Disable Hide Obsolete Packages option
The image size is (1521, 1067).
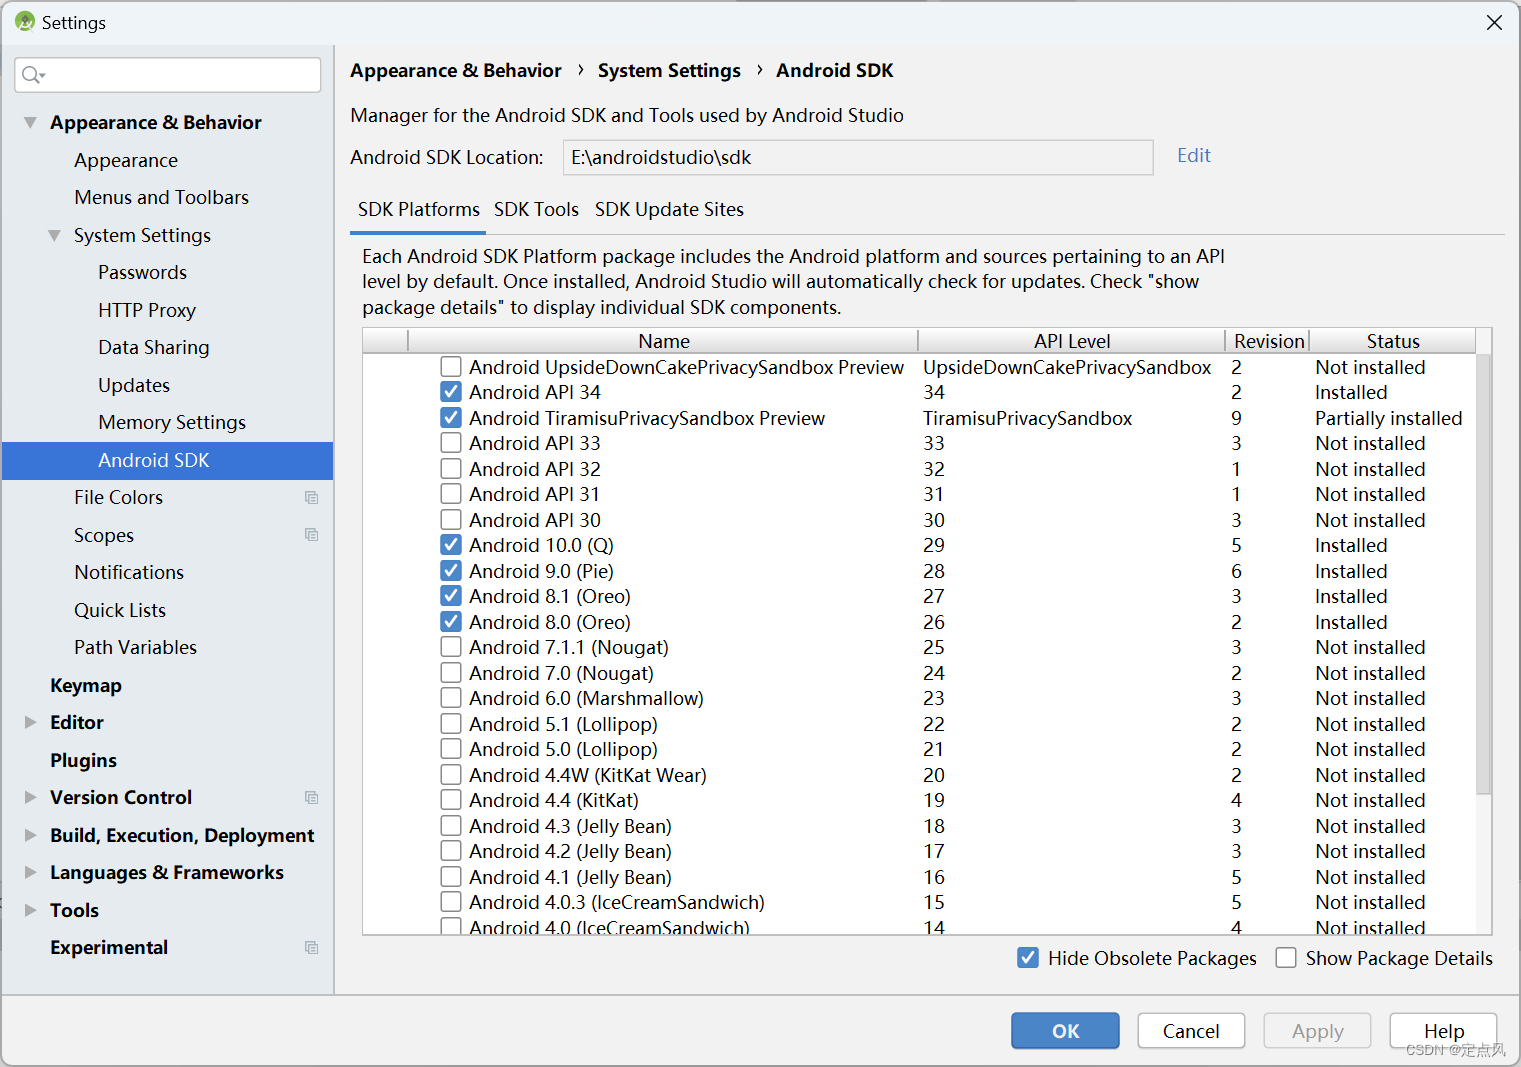(x=1028, y=958)
